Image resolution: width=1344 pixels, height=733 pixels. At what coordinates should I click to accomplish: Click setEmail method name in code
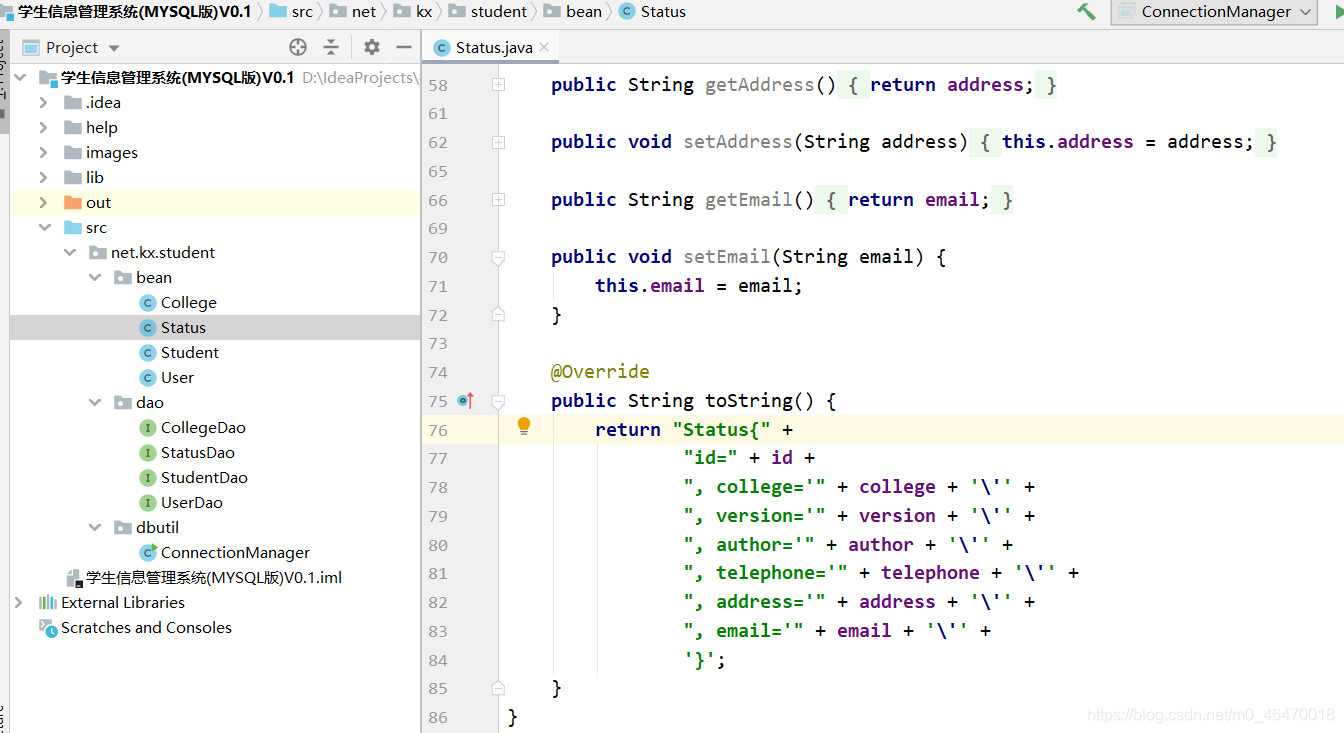(x=727, y=257)
